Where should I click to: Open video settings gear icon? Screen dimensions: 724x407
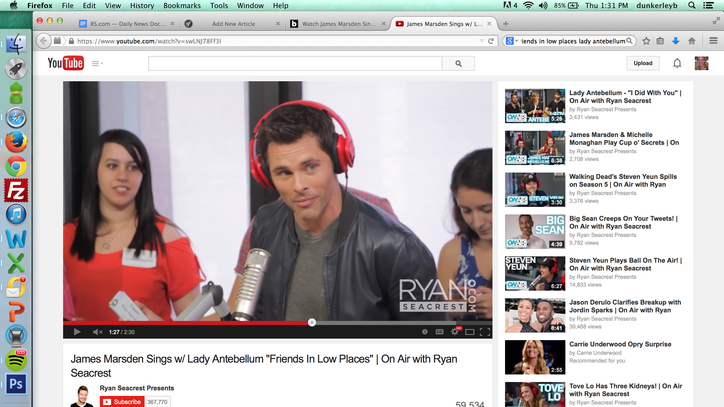click(x=455, y=332)
